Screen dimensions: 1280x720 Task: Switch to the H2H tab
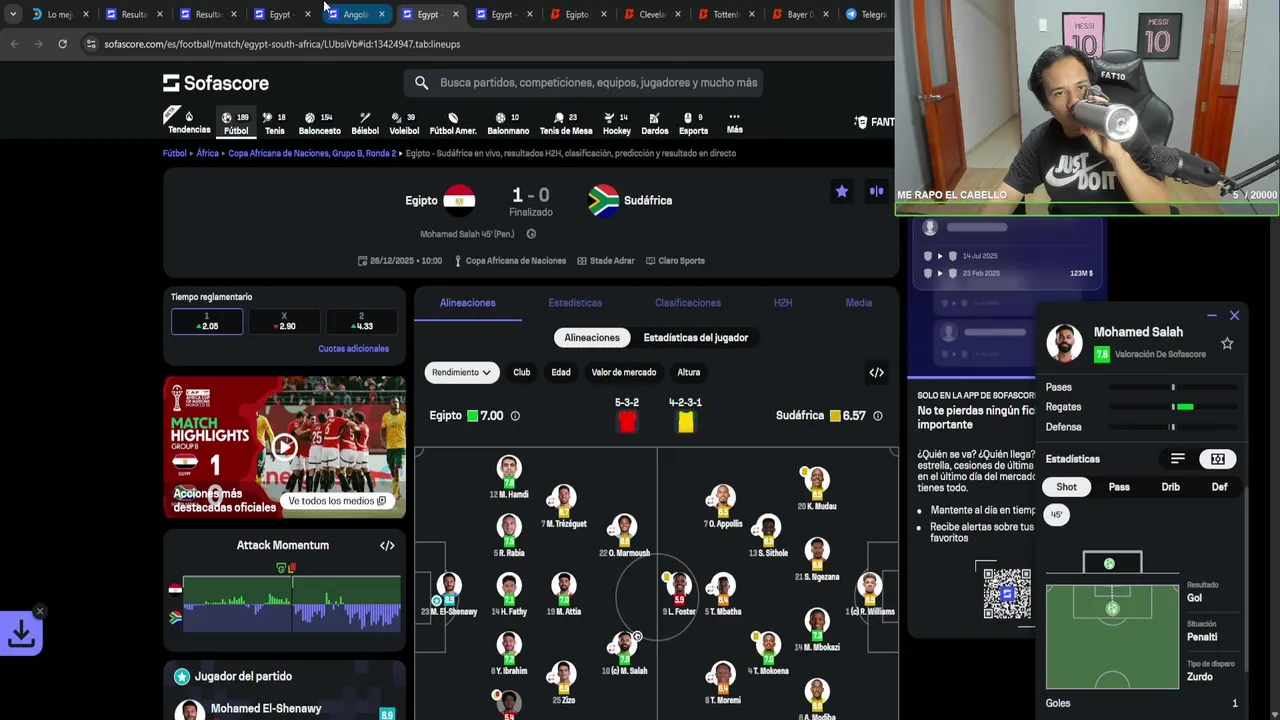click(x=783, y=303)
